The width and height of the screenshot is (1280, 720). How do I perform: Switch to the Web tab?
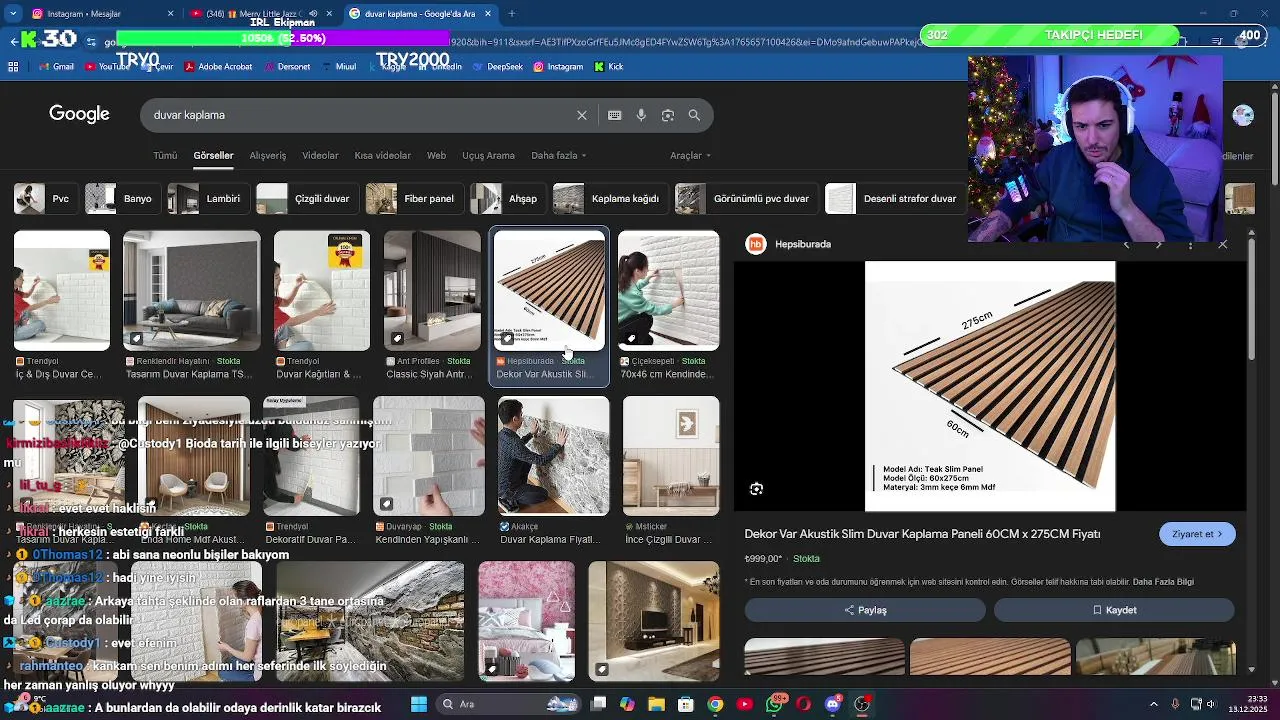click(436, 156)
